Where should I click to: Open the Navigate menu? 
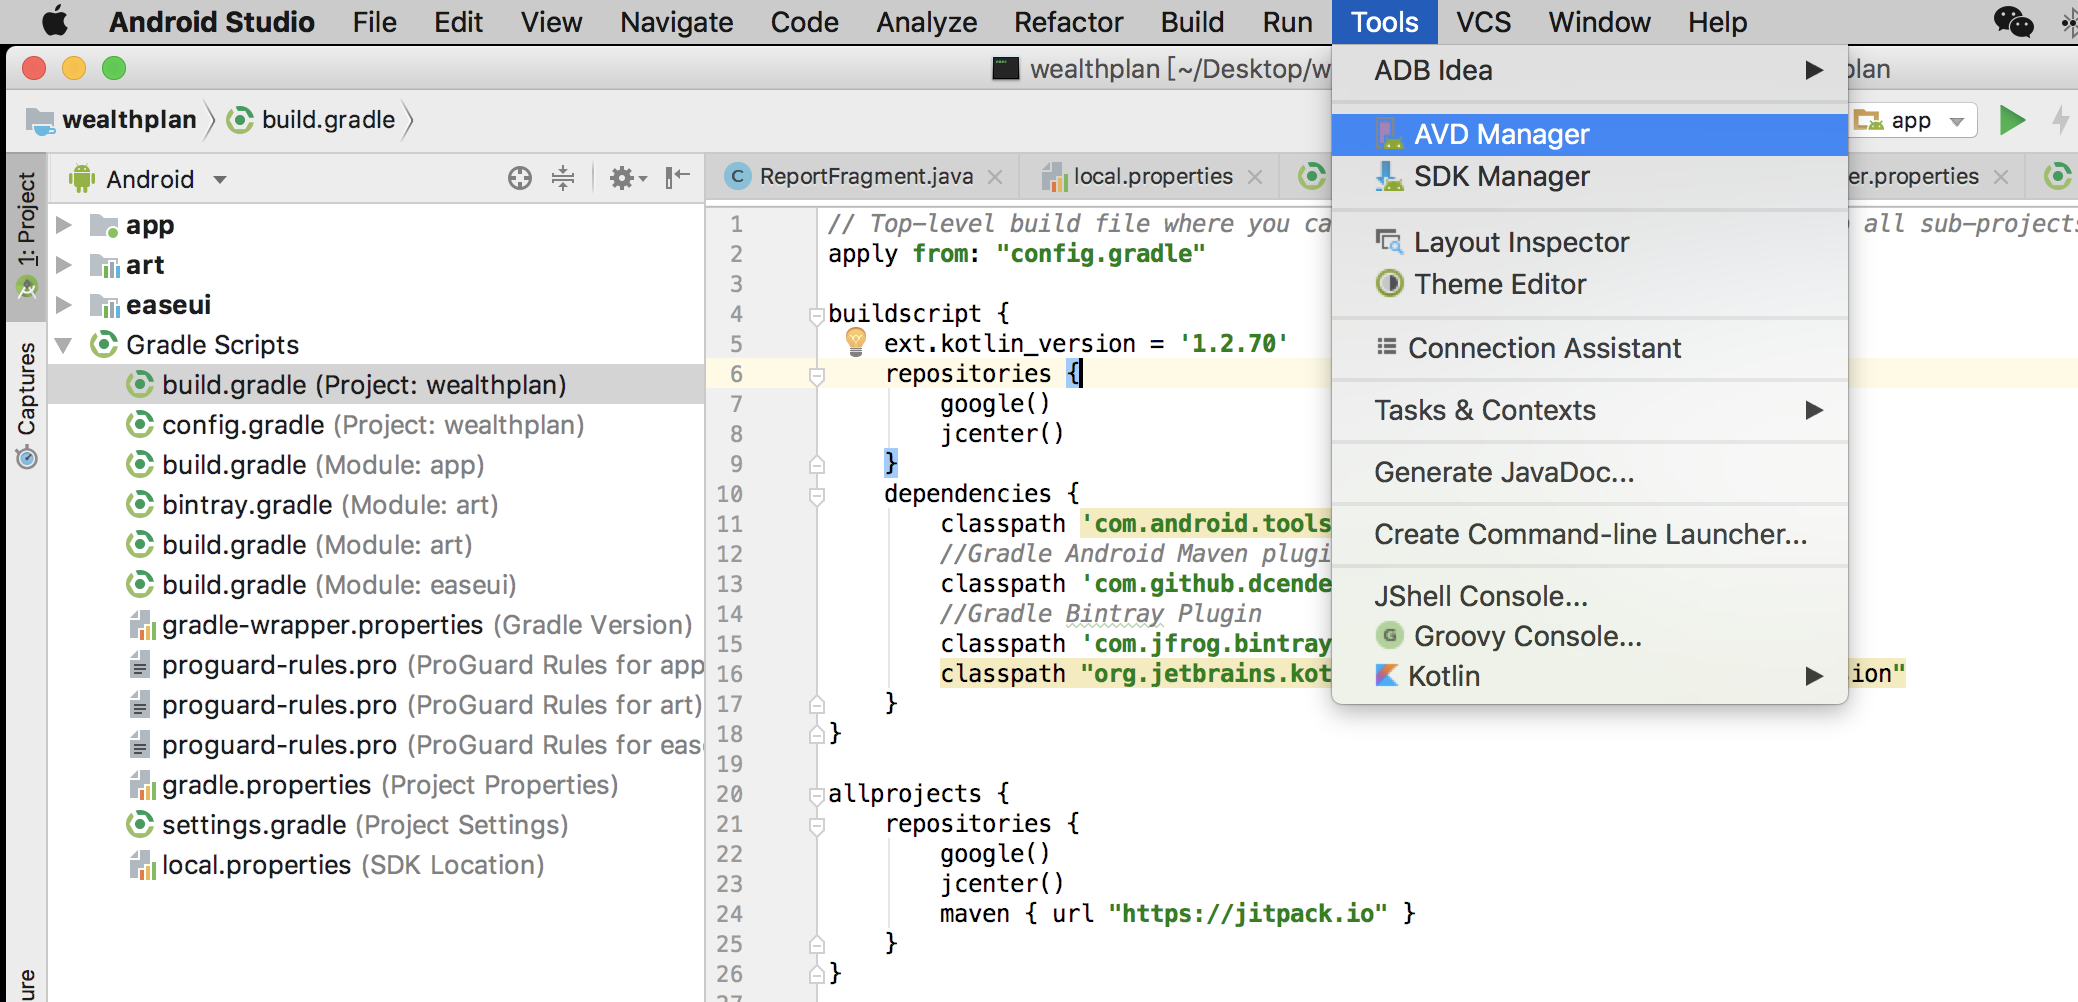click(676, 22)
